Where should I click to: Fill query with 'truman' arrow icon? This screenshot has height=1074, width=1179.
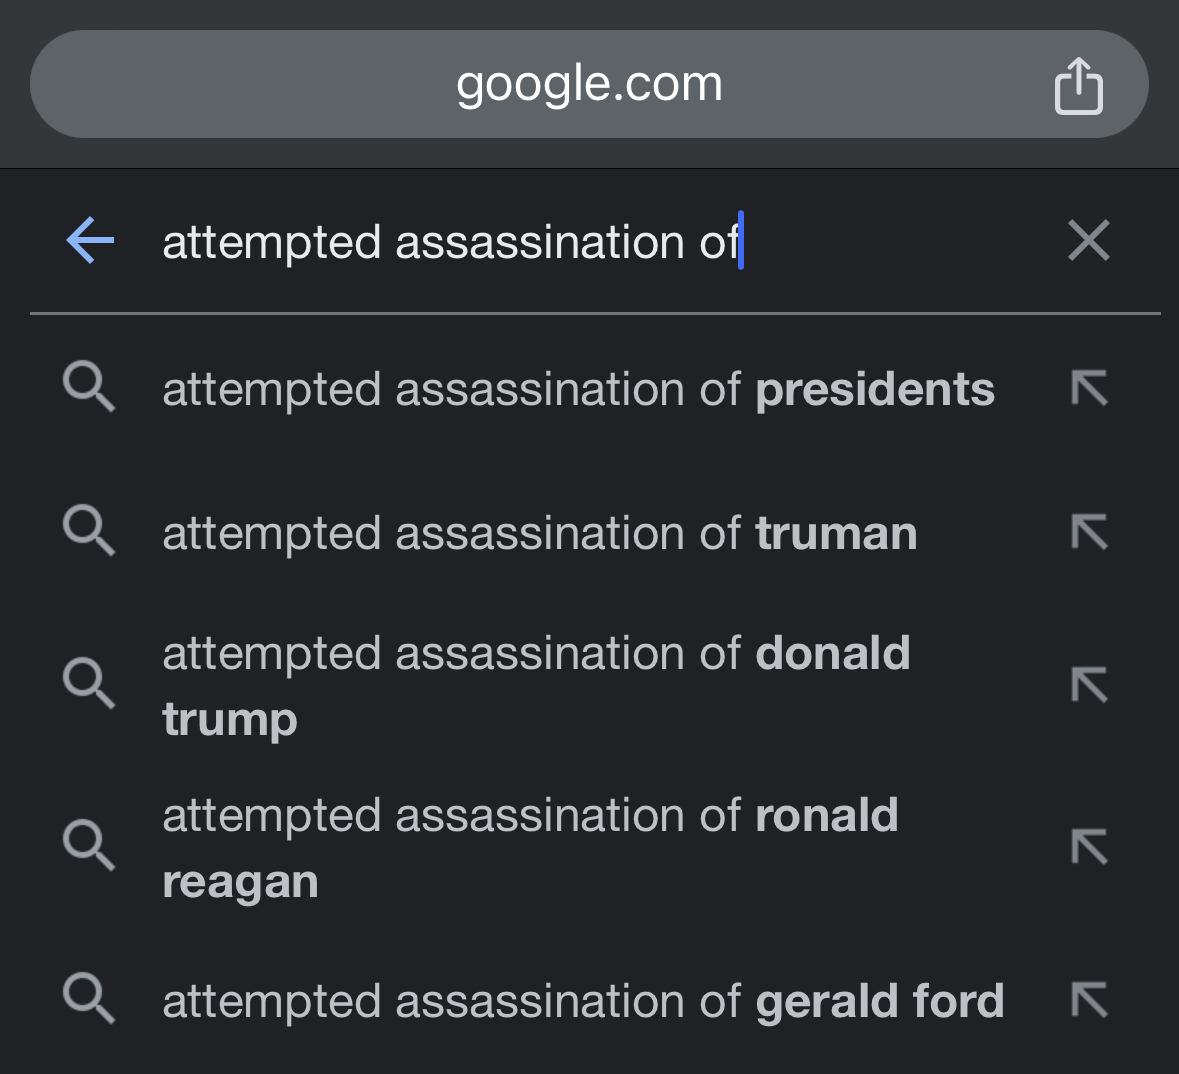coord(1089,532)
